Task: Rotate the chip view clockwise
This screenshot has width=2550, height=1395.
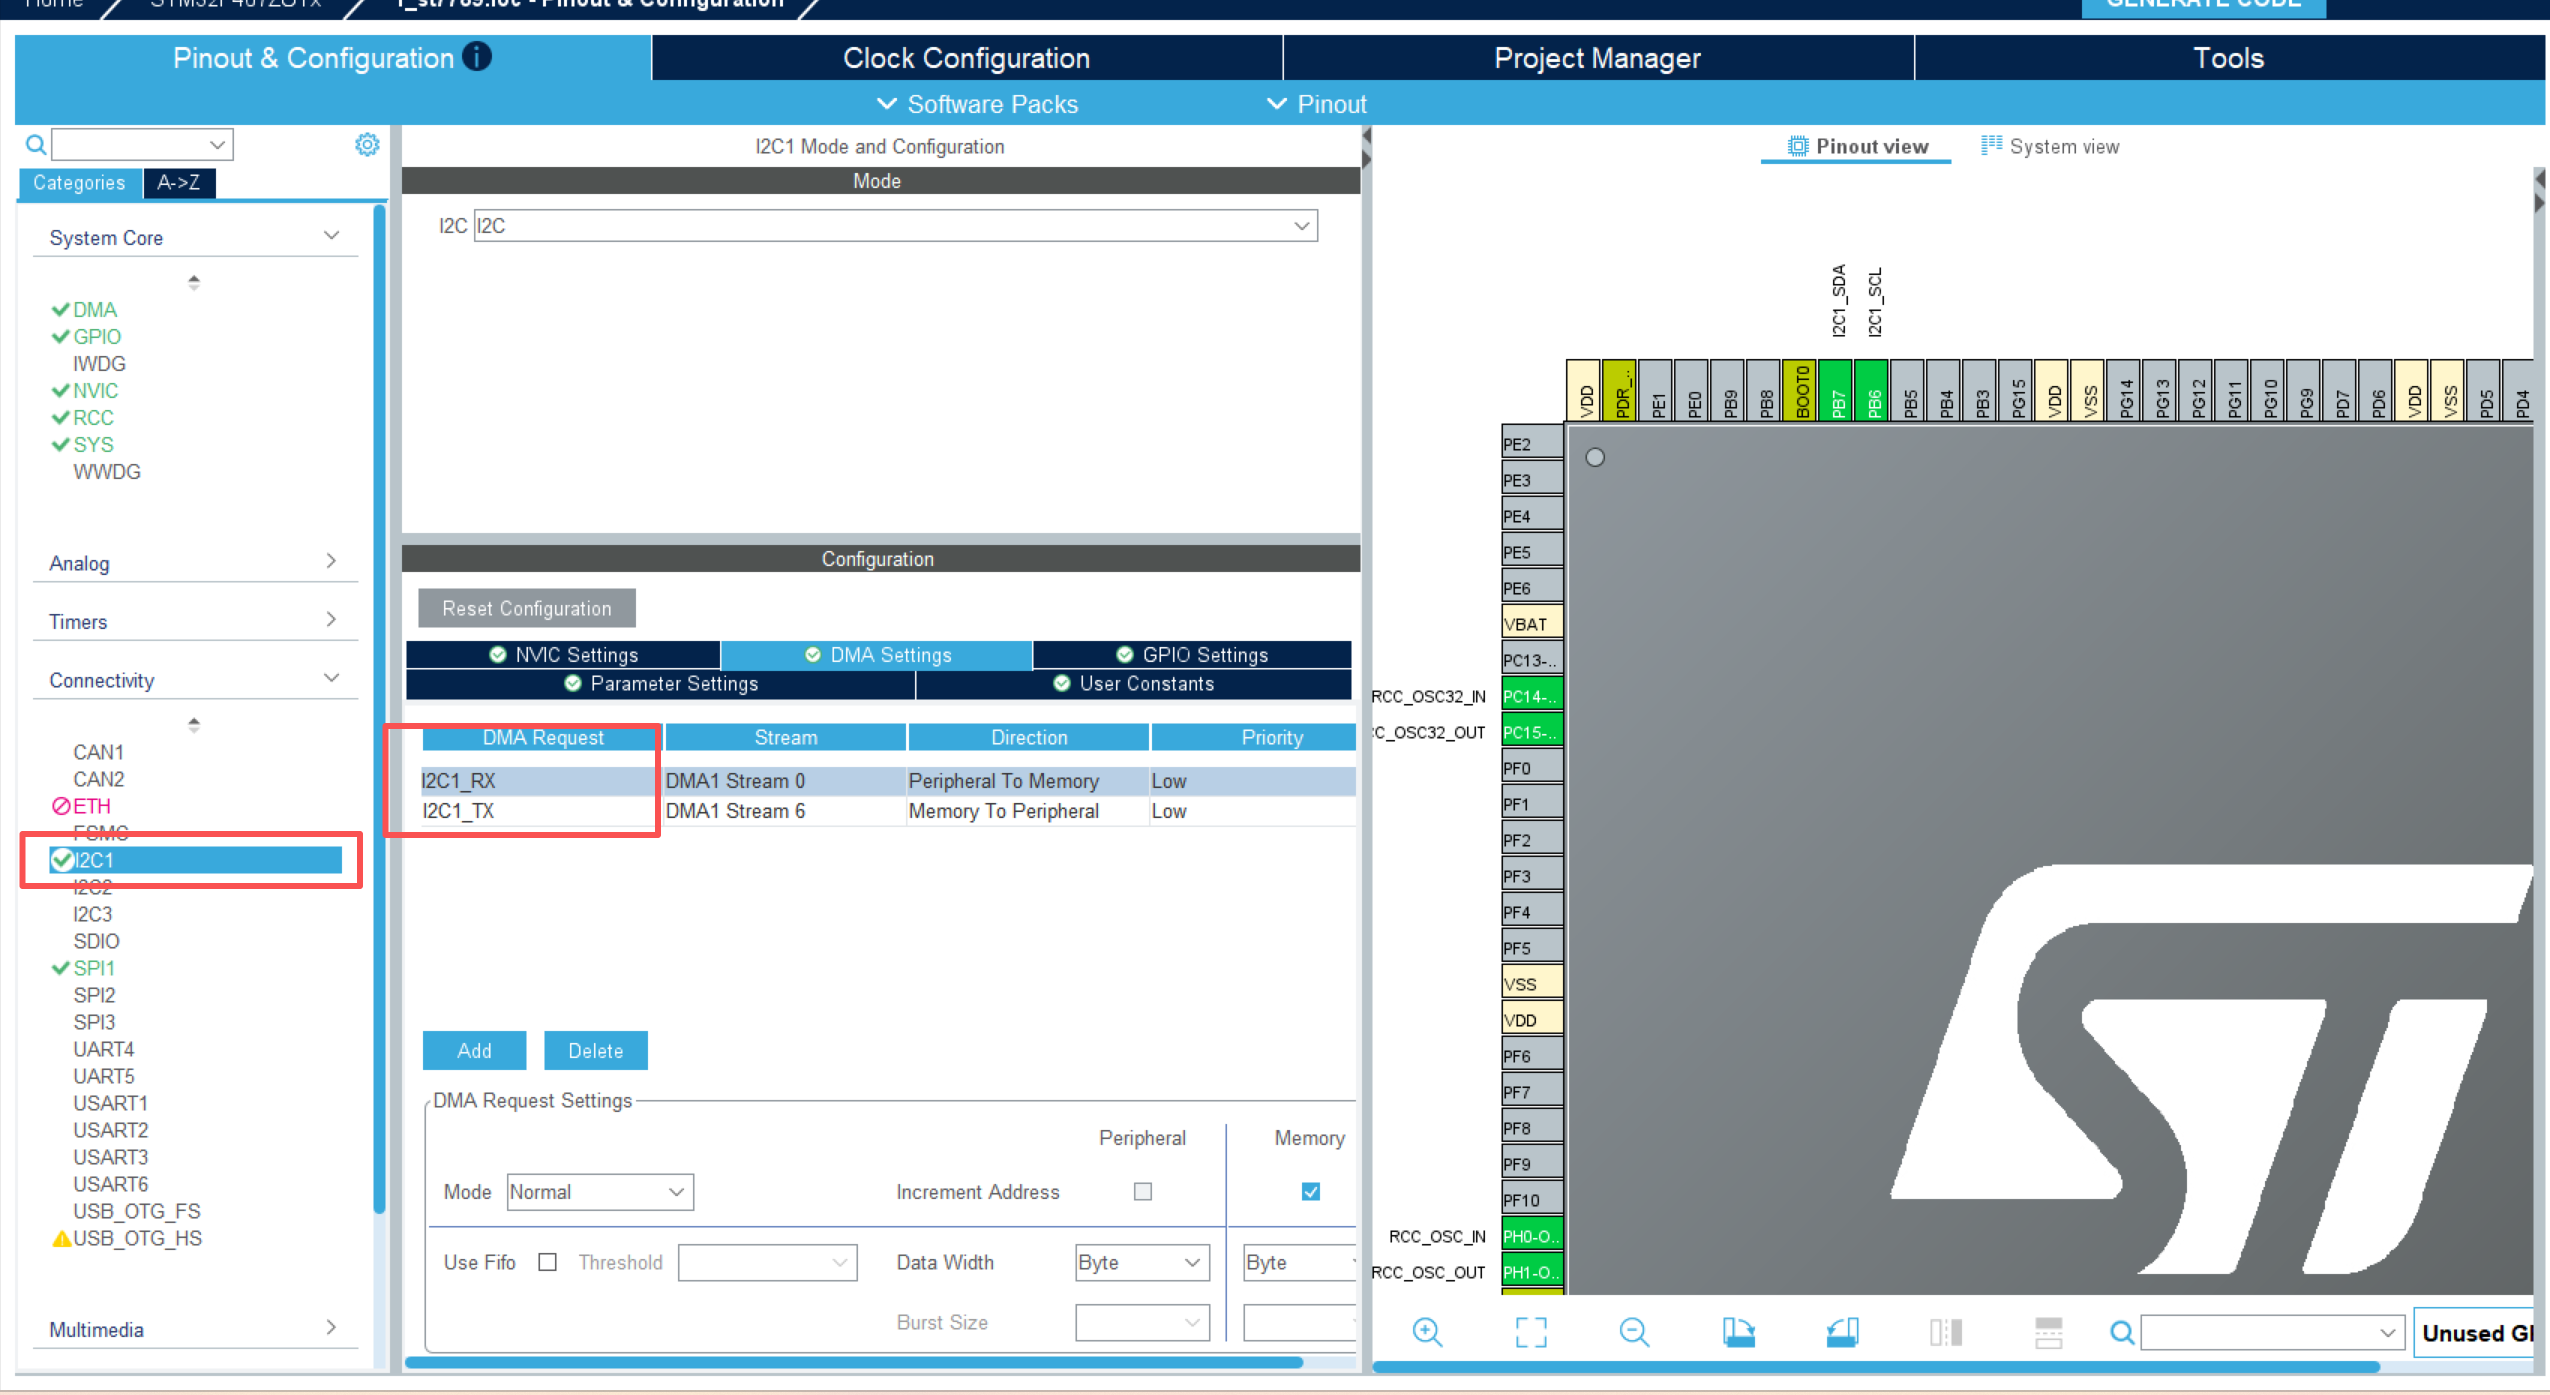Action: 1738,1332
